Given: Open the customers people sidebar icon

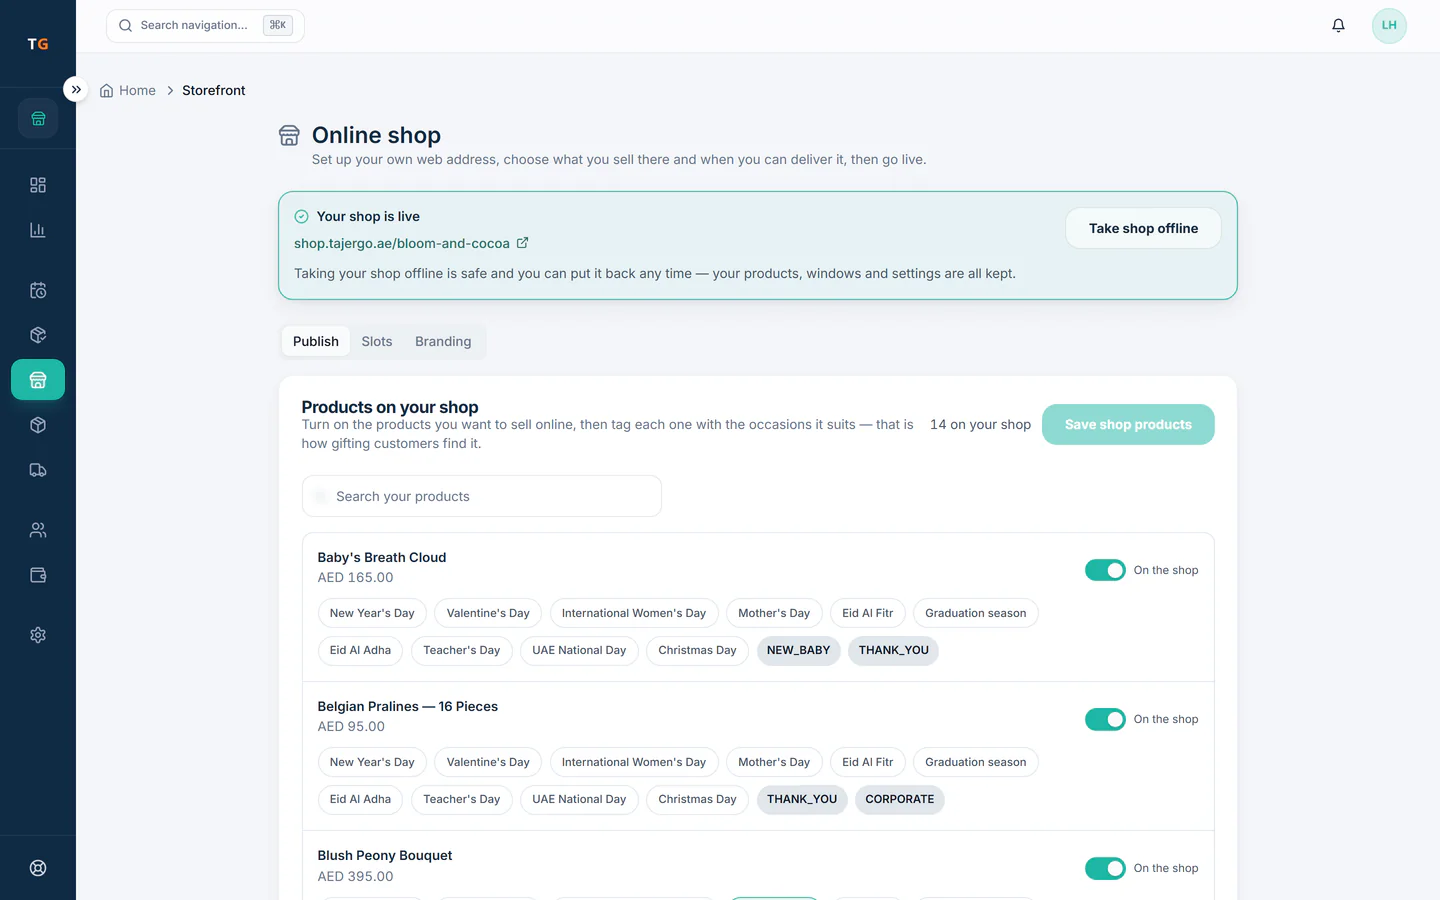Looking at the screenshot, I should point(38,530).
